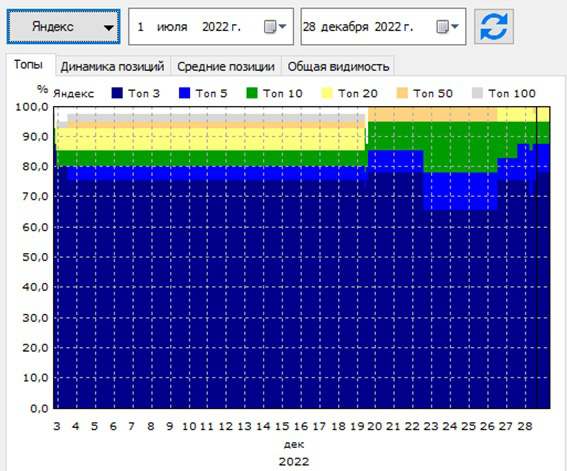Click the blue refresh arrows icon
The width and height of the screenshot is (567, 471).
coord(494,27)
